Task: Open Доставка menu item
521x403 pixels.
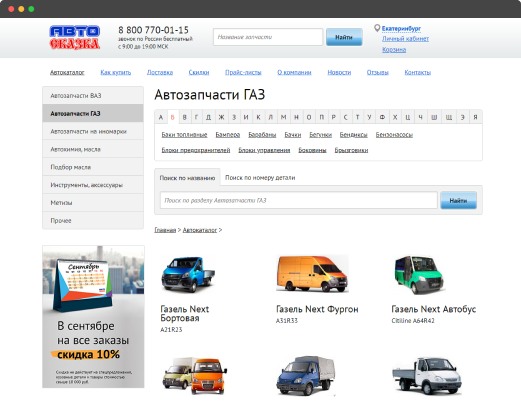Action: point(160,72)
